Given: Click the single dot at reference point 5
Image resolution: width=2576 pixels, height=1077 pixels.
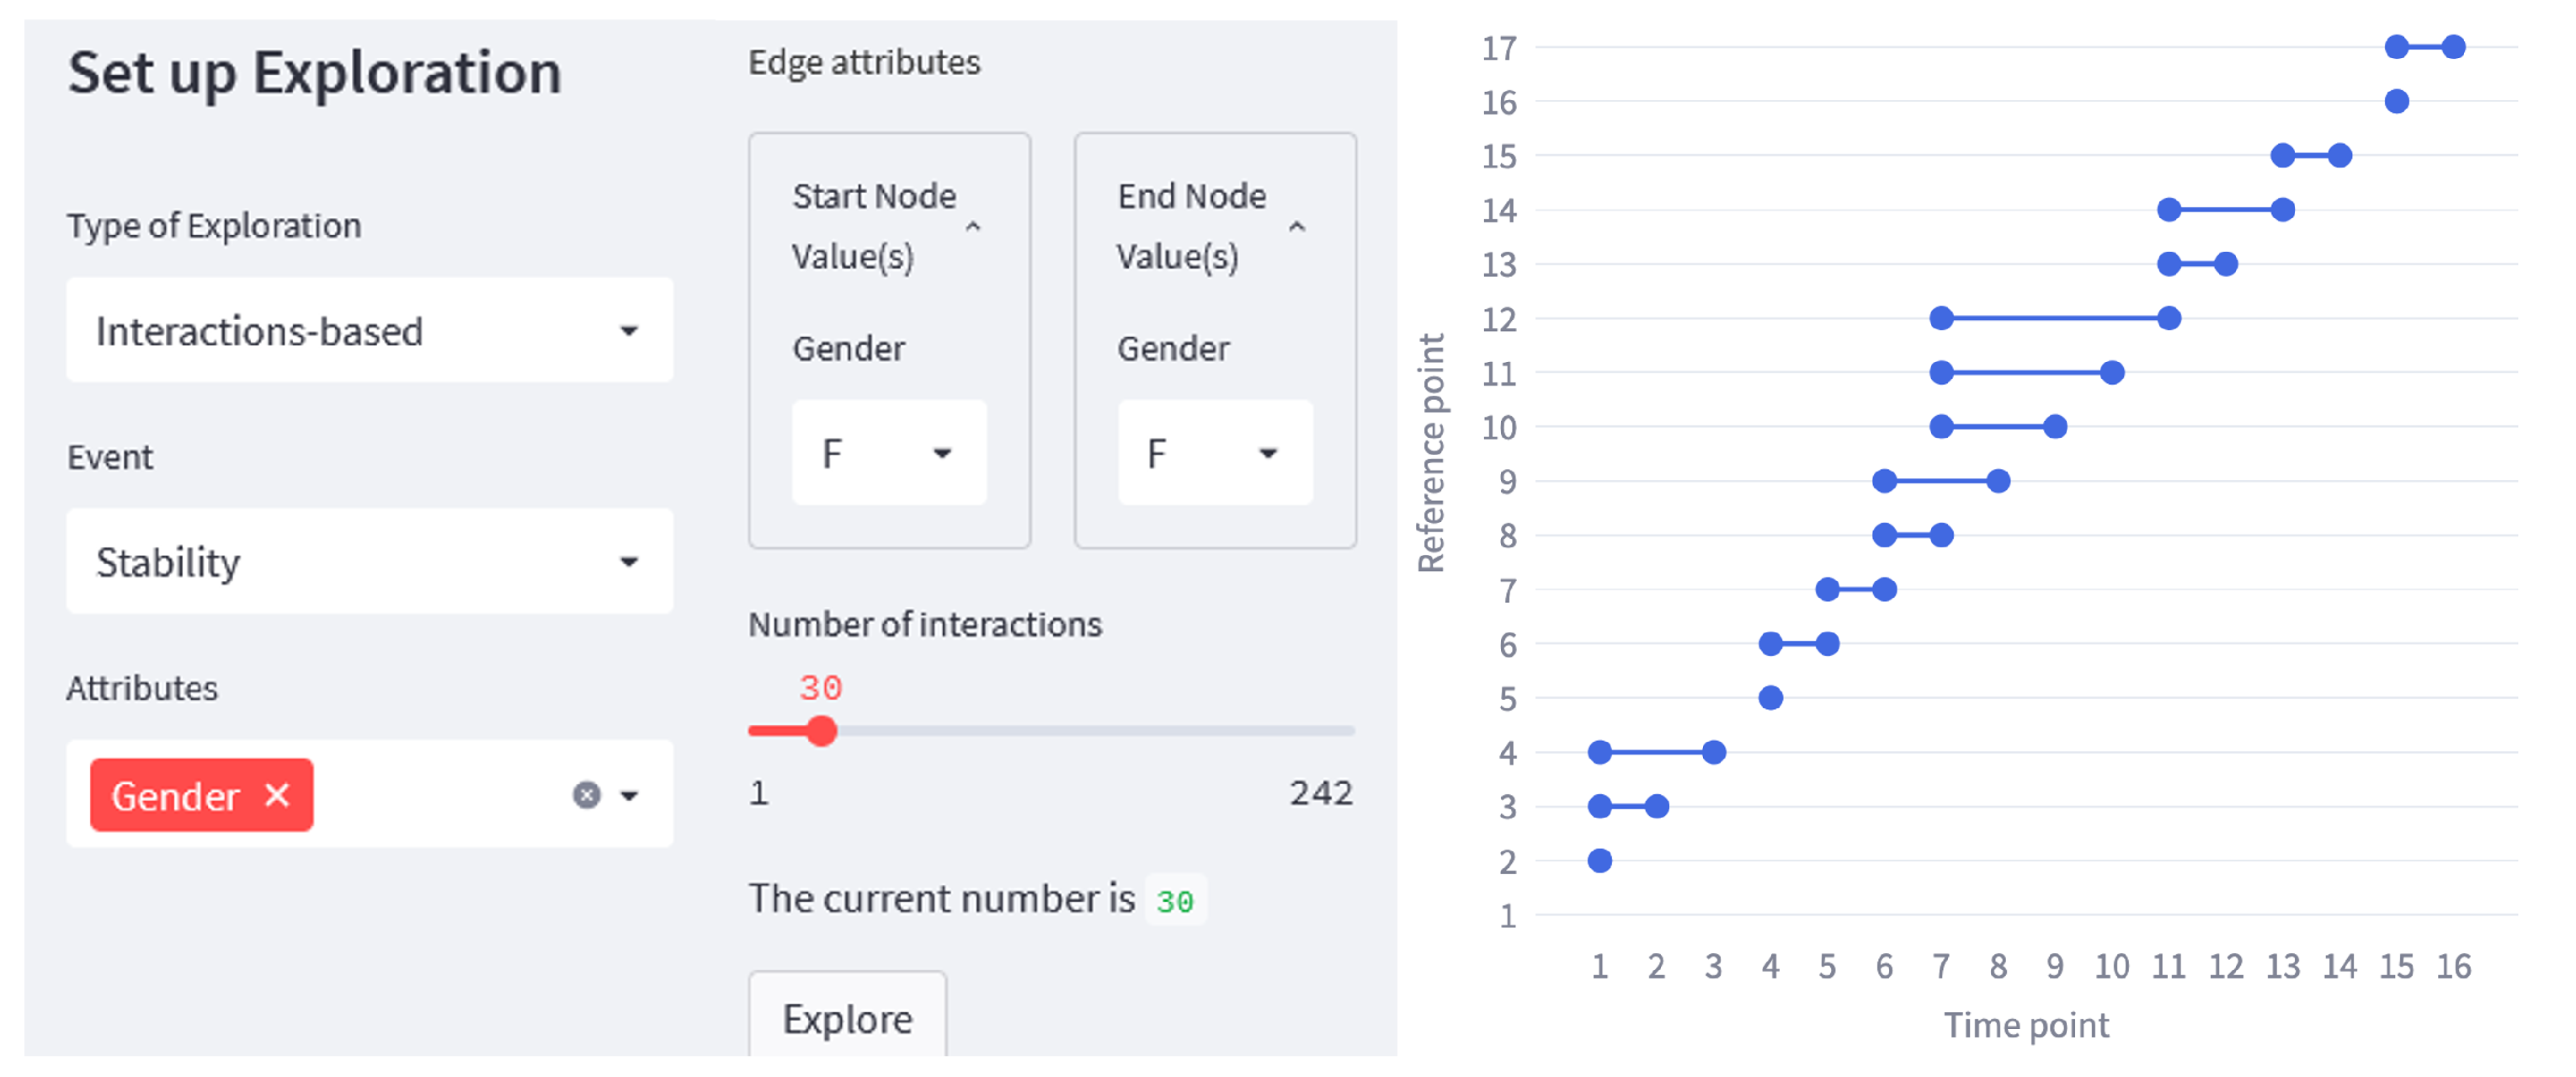Looking at the screenshot, I should tap(1770, 697).
